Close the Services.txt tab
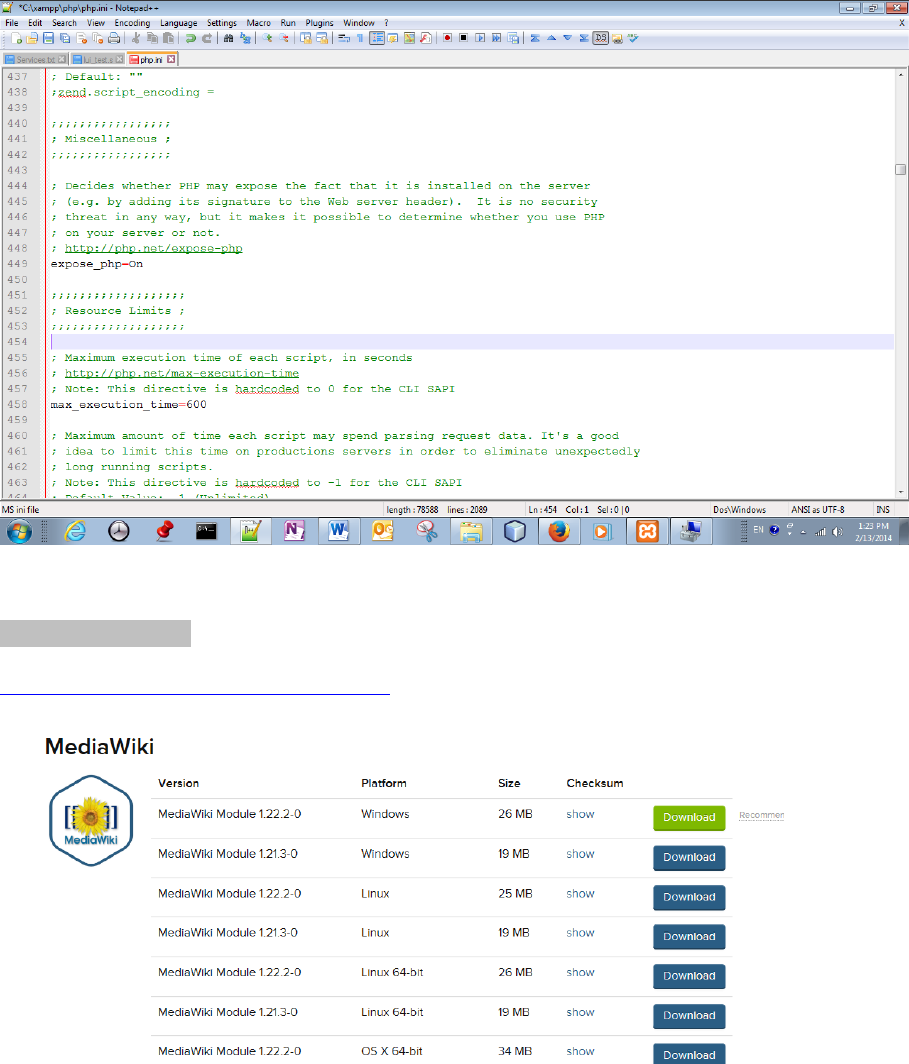Screen dimensions: 909x1064 point(62,59)
